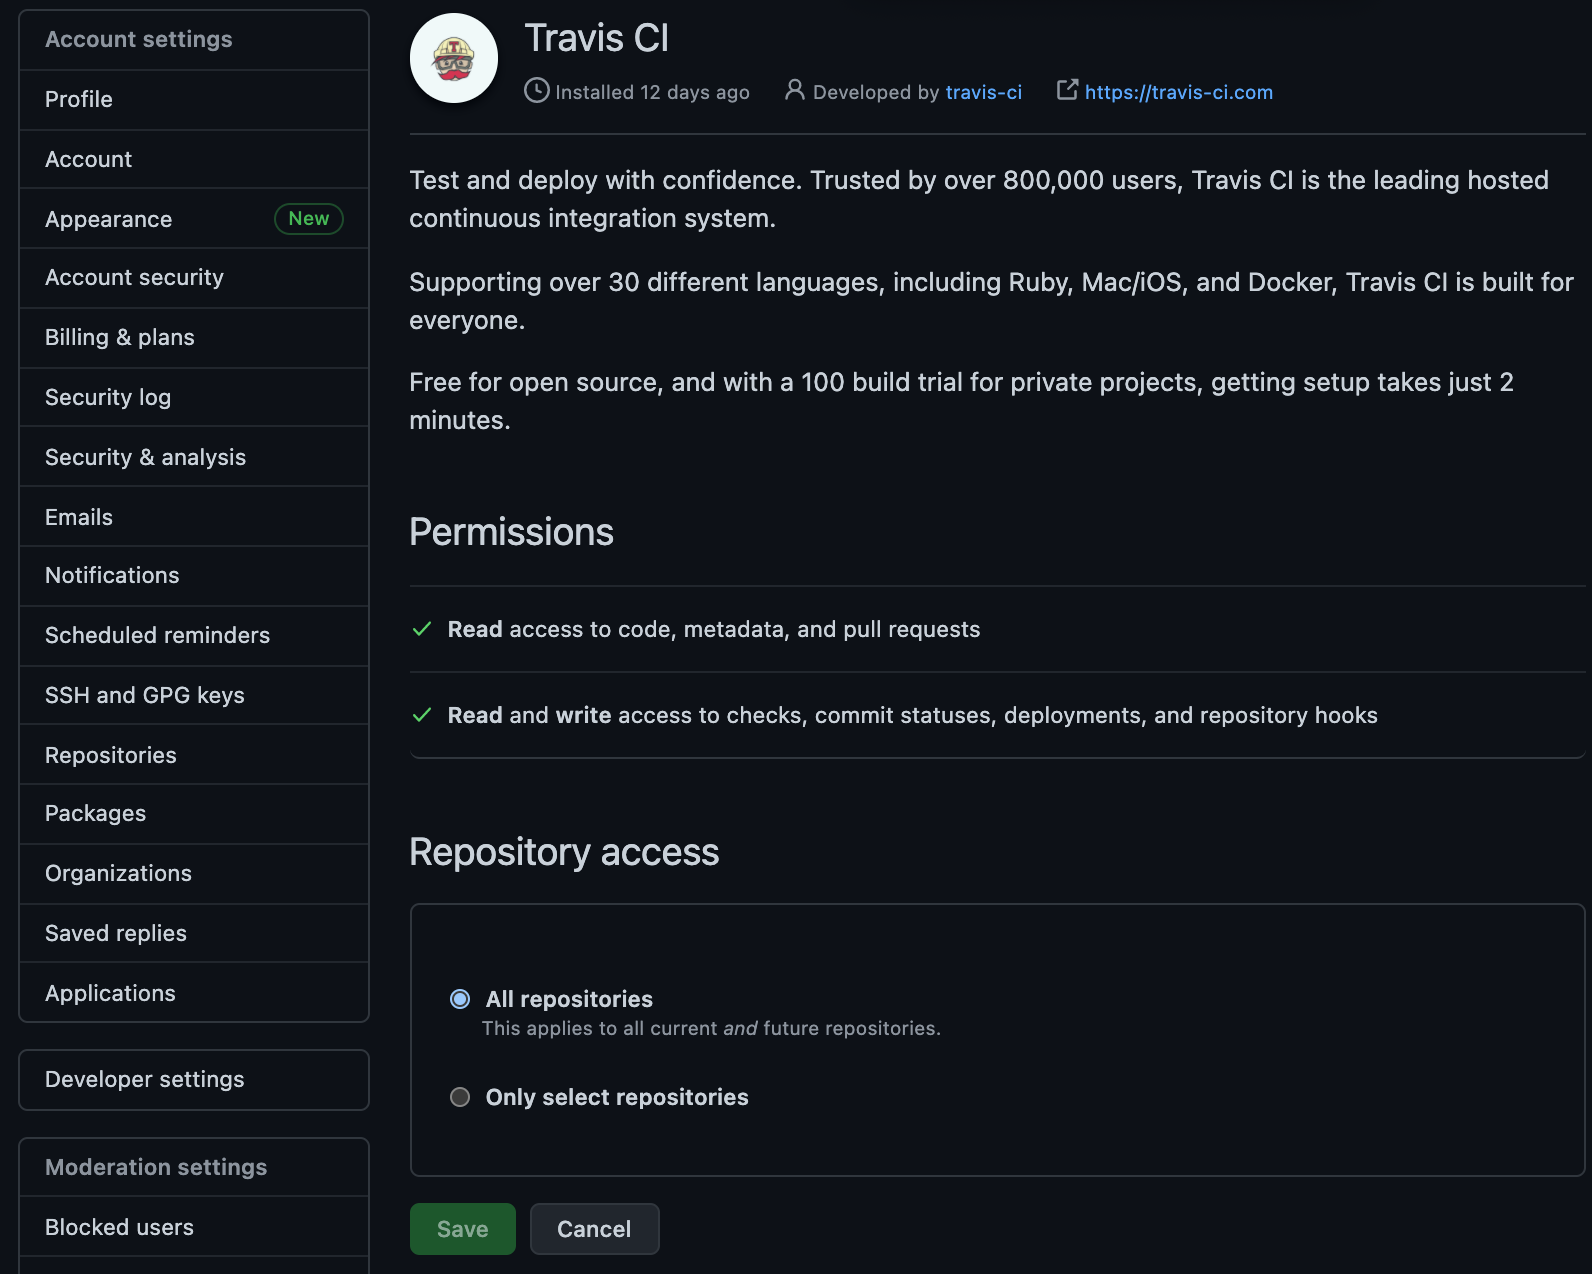Select the All repositories option
Image resolution: width=1592 pixels, height=1274 pixels.
(x=459, y=998)
